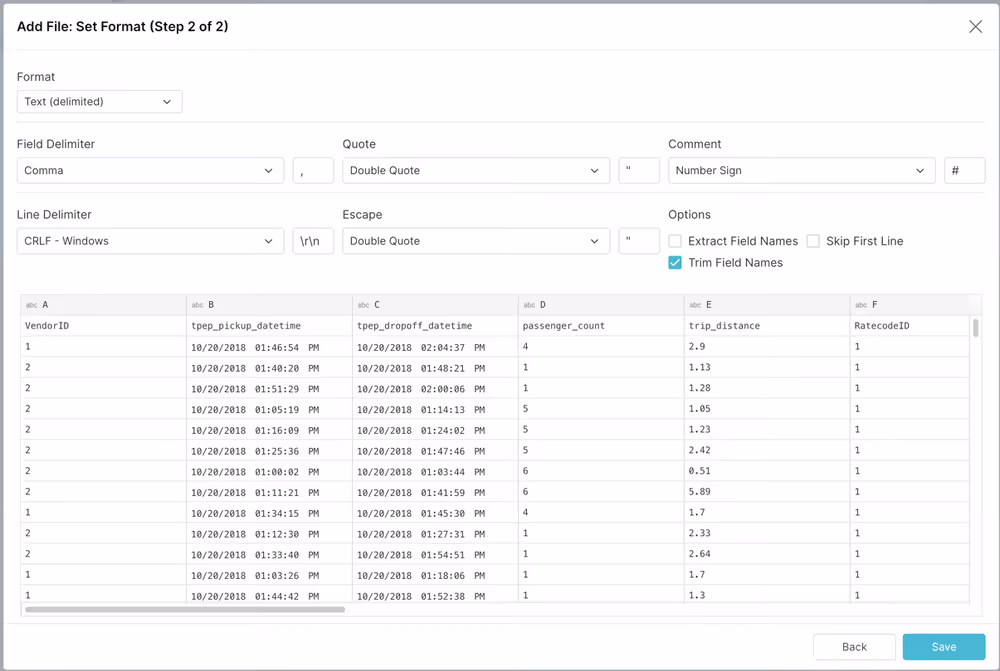
Task: Open the Field Delimiter Comma dropdown
Action: pos(150,170)
